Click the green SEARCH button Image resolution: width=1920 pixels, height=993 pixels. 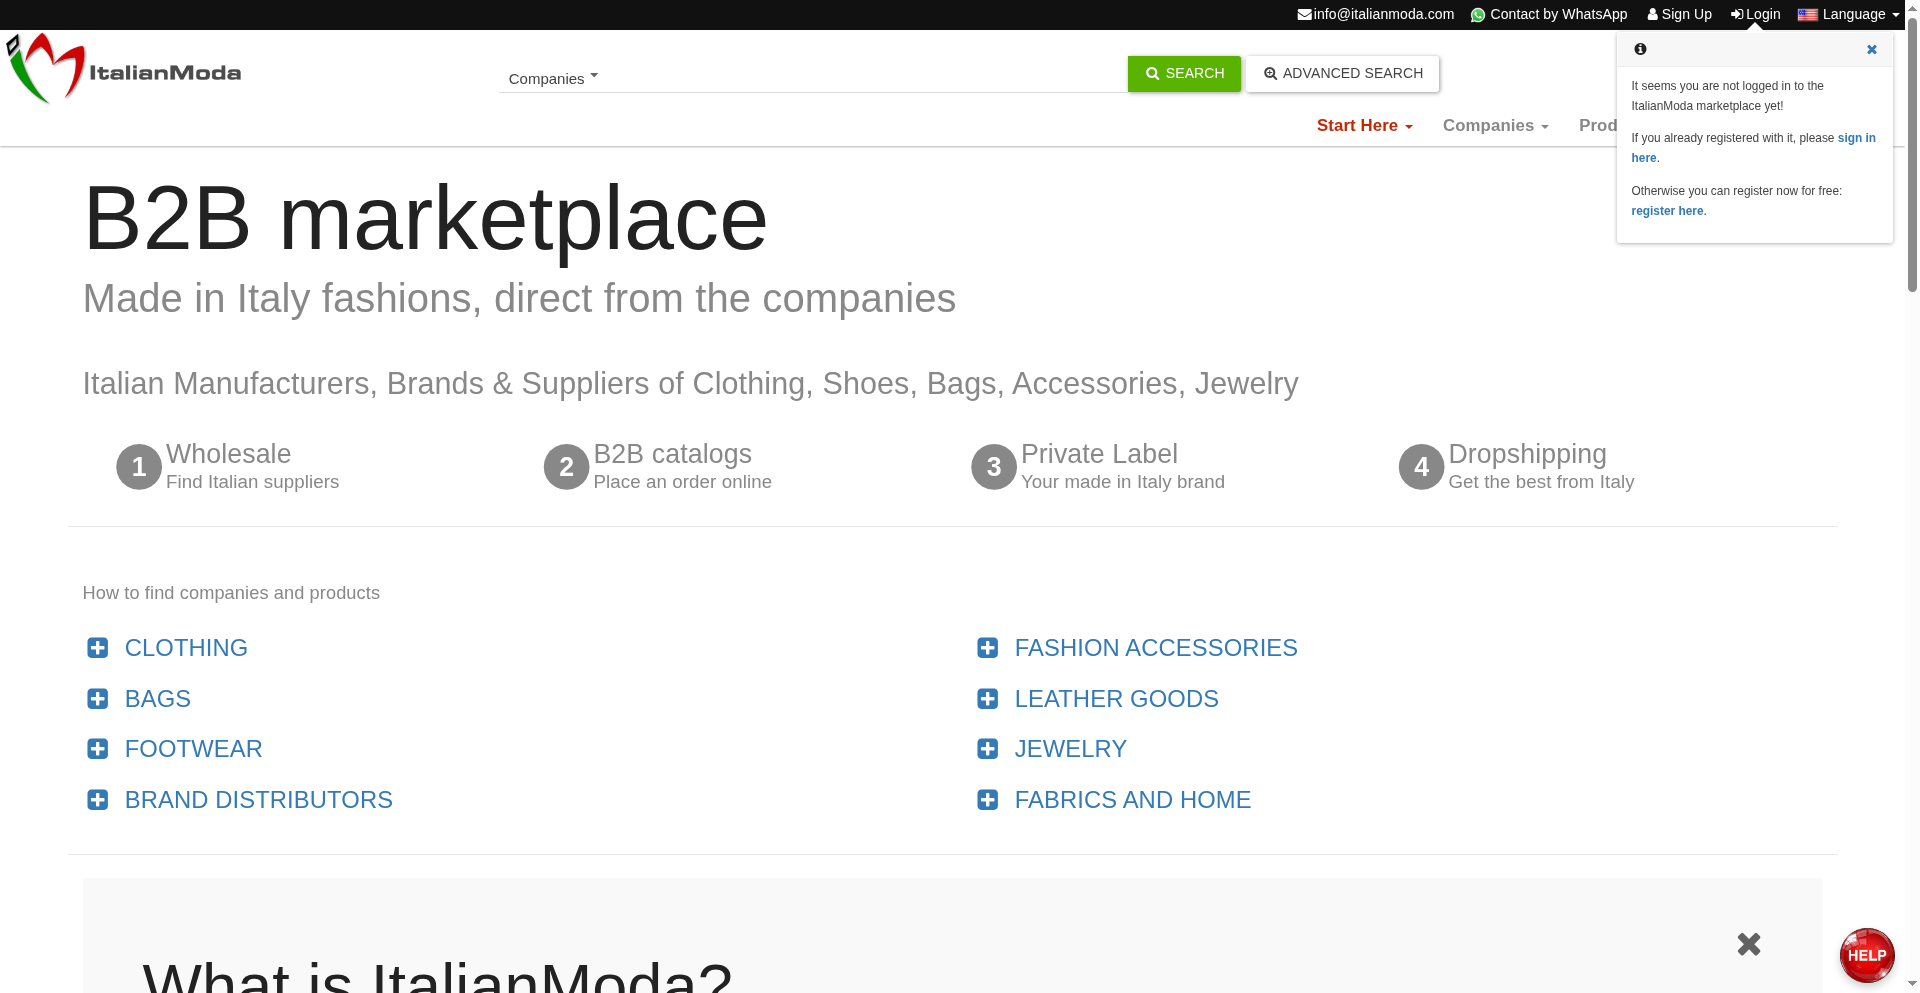click(x=1184, y=74)
